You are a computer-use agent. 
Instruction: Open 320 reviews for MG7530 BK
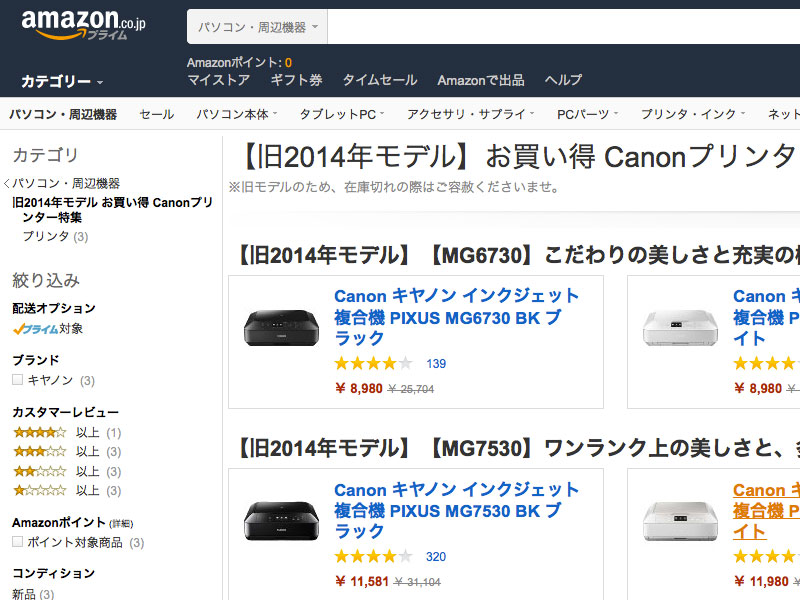coord(436,557)
